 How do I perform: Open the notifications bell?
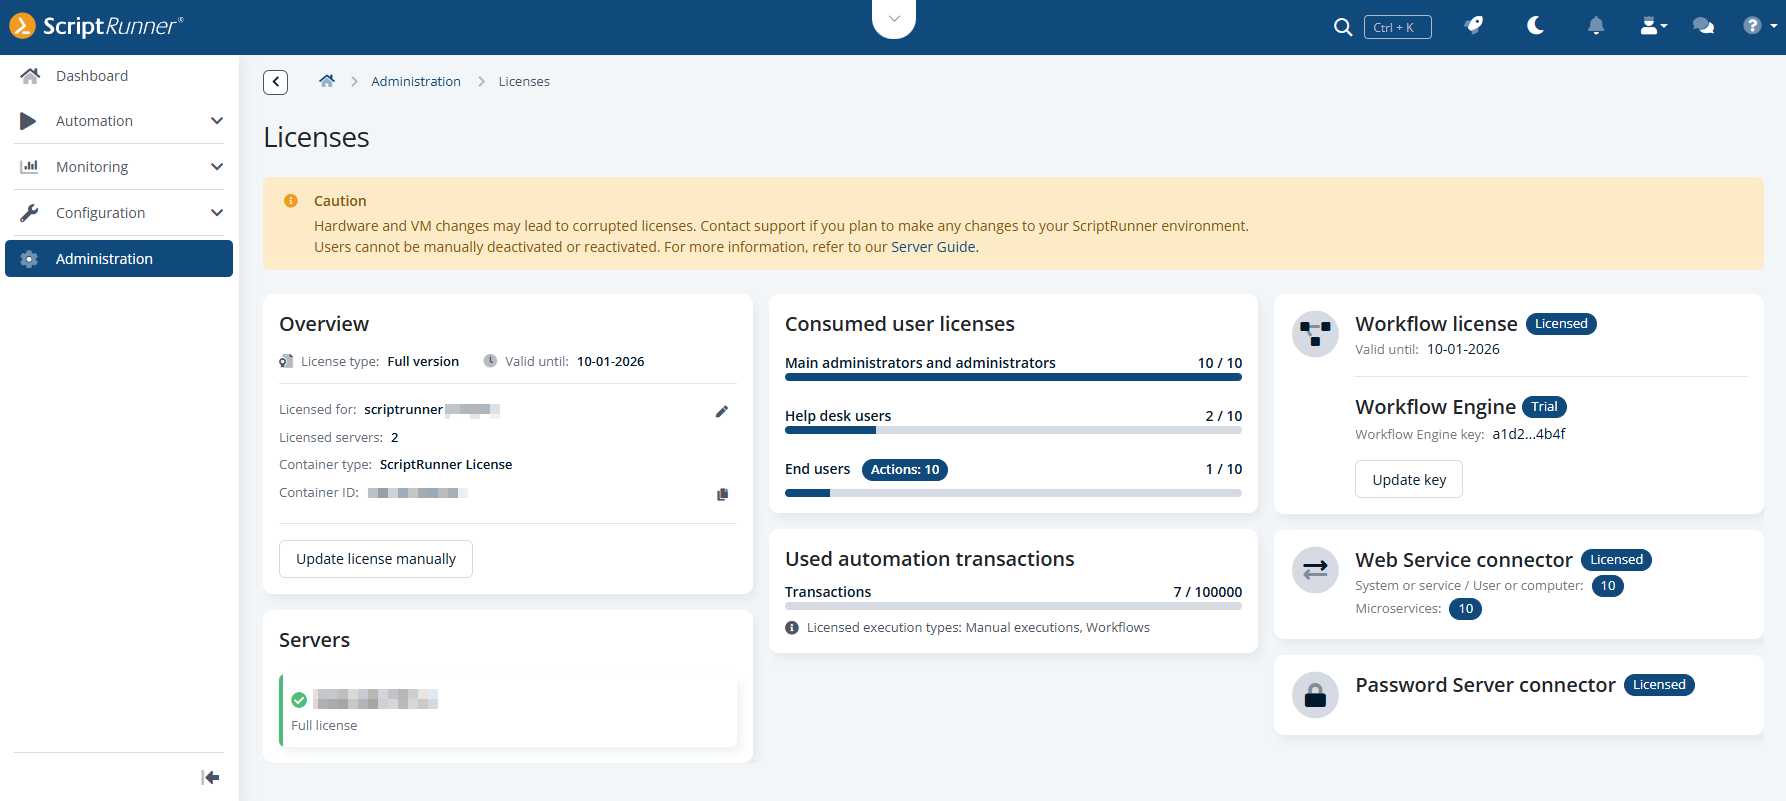pyautogui.click(x=1596, y=26)
